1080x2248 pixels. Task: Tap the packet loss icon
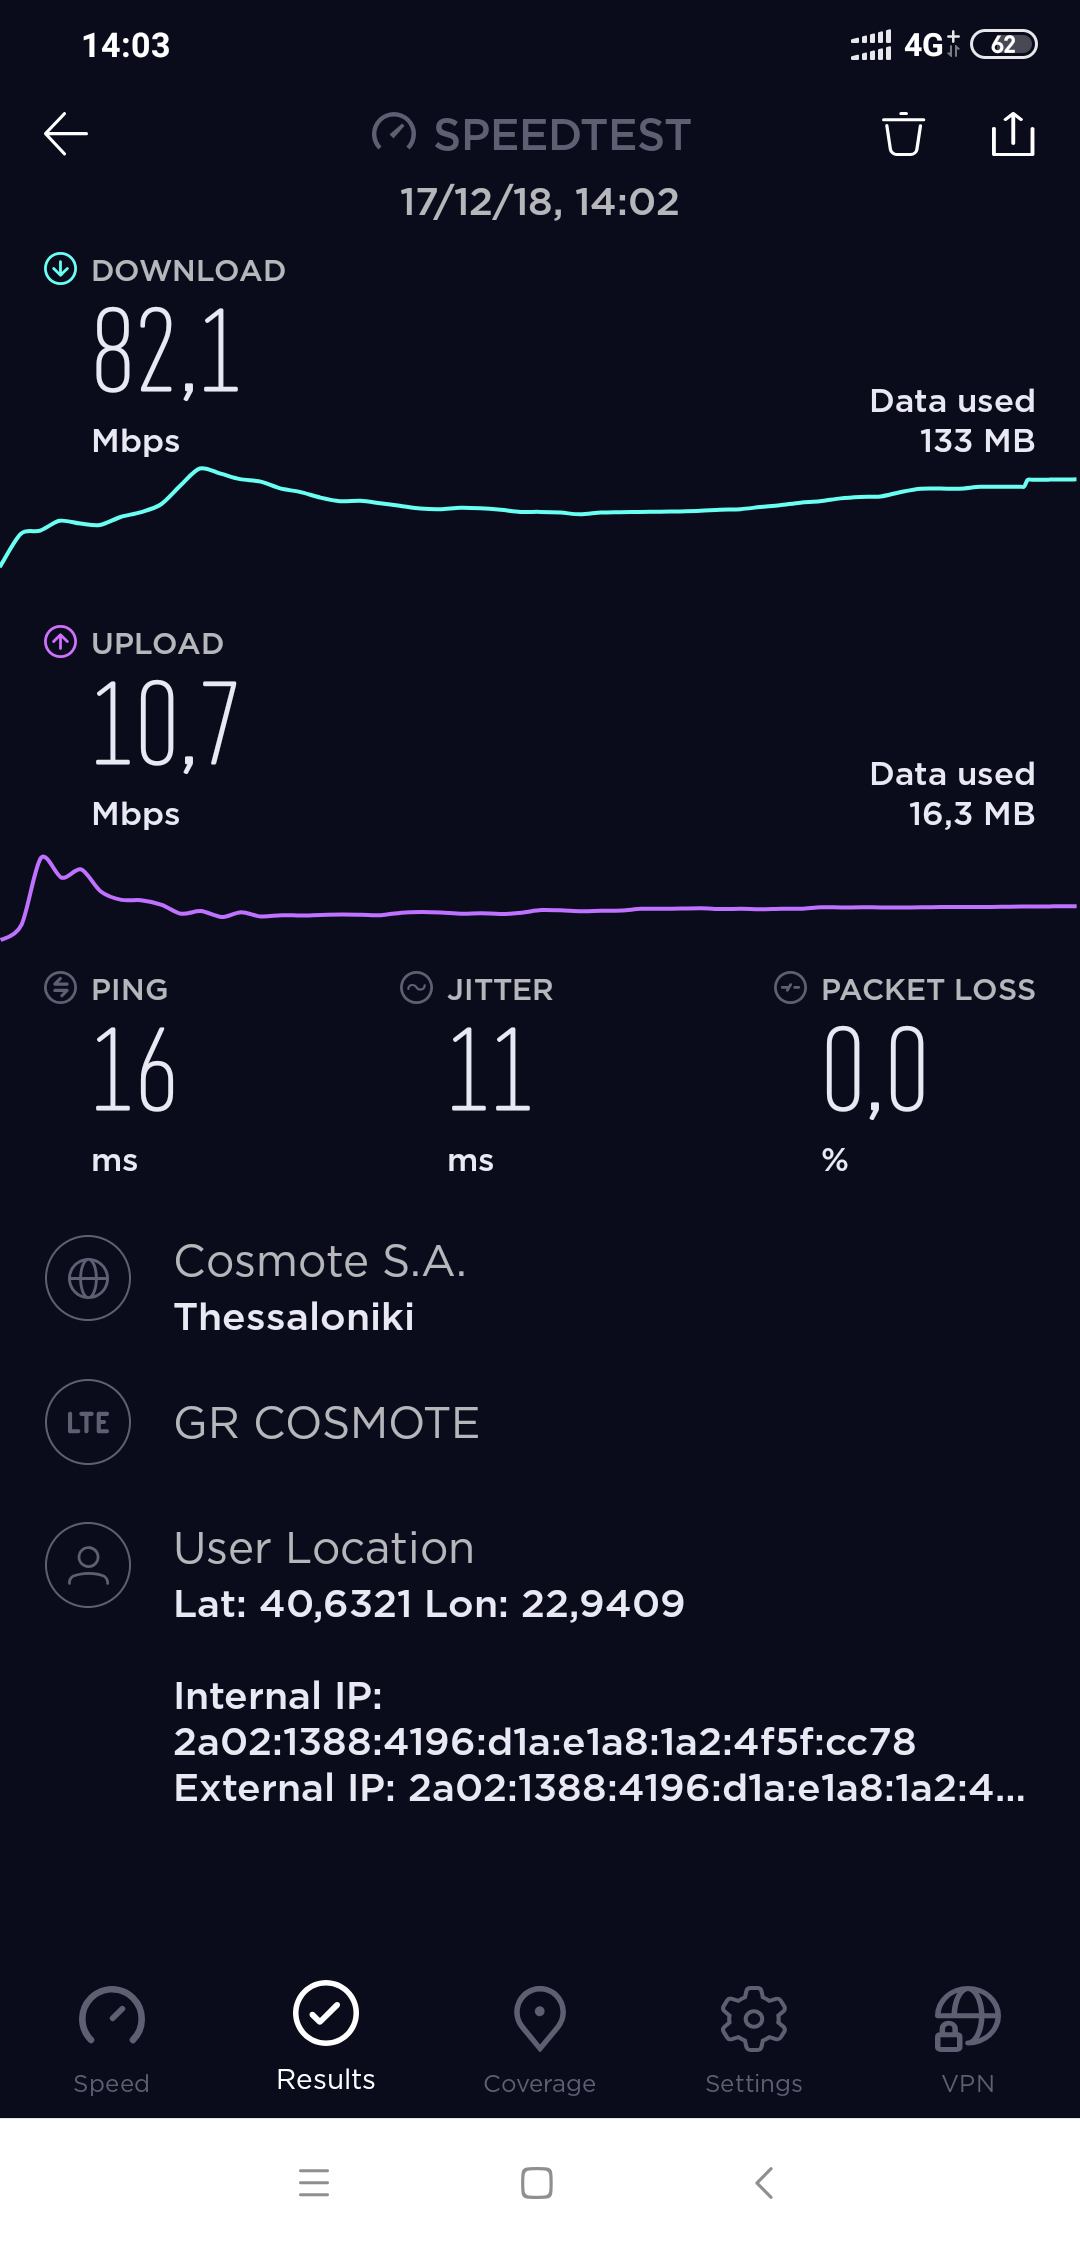[x=790, y=988]
